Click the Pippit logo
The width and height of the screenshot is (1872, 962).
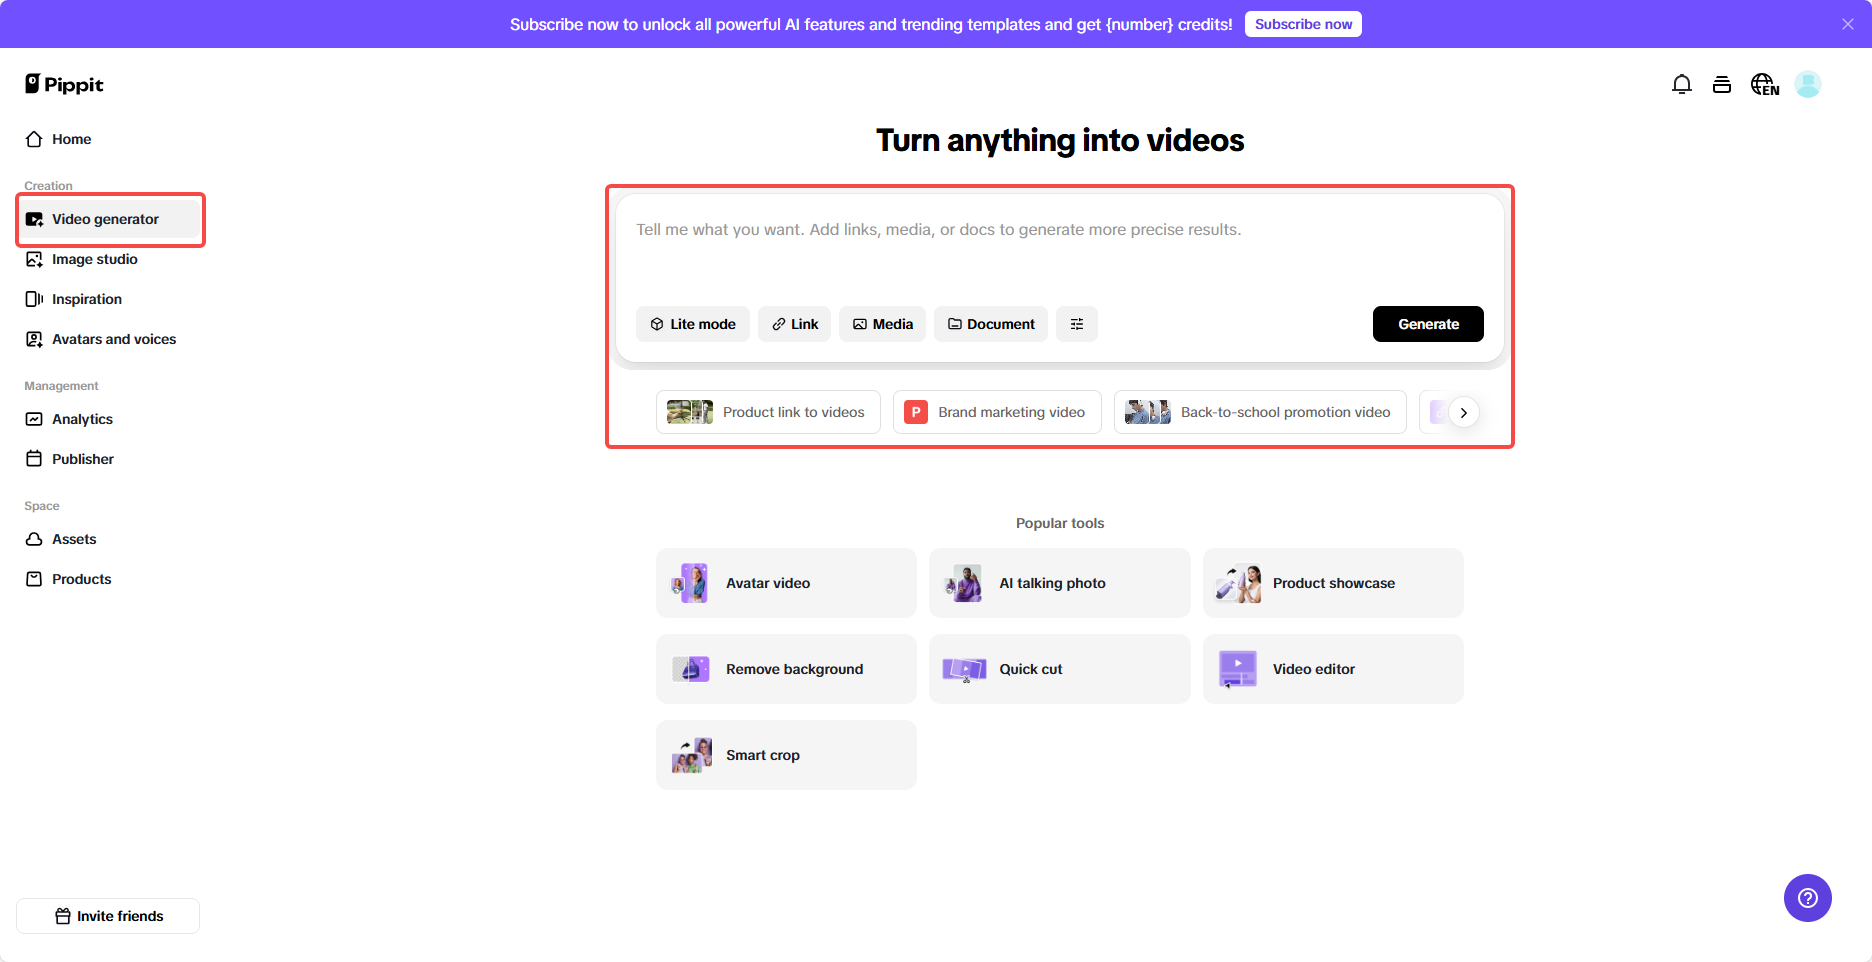pos(64,84)
